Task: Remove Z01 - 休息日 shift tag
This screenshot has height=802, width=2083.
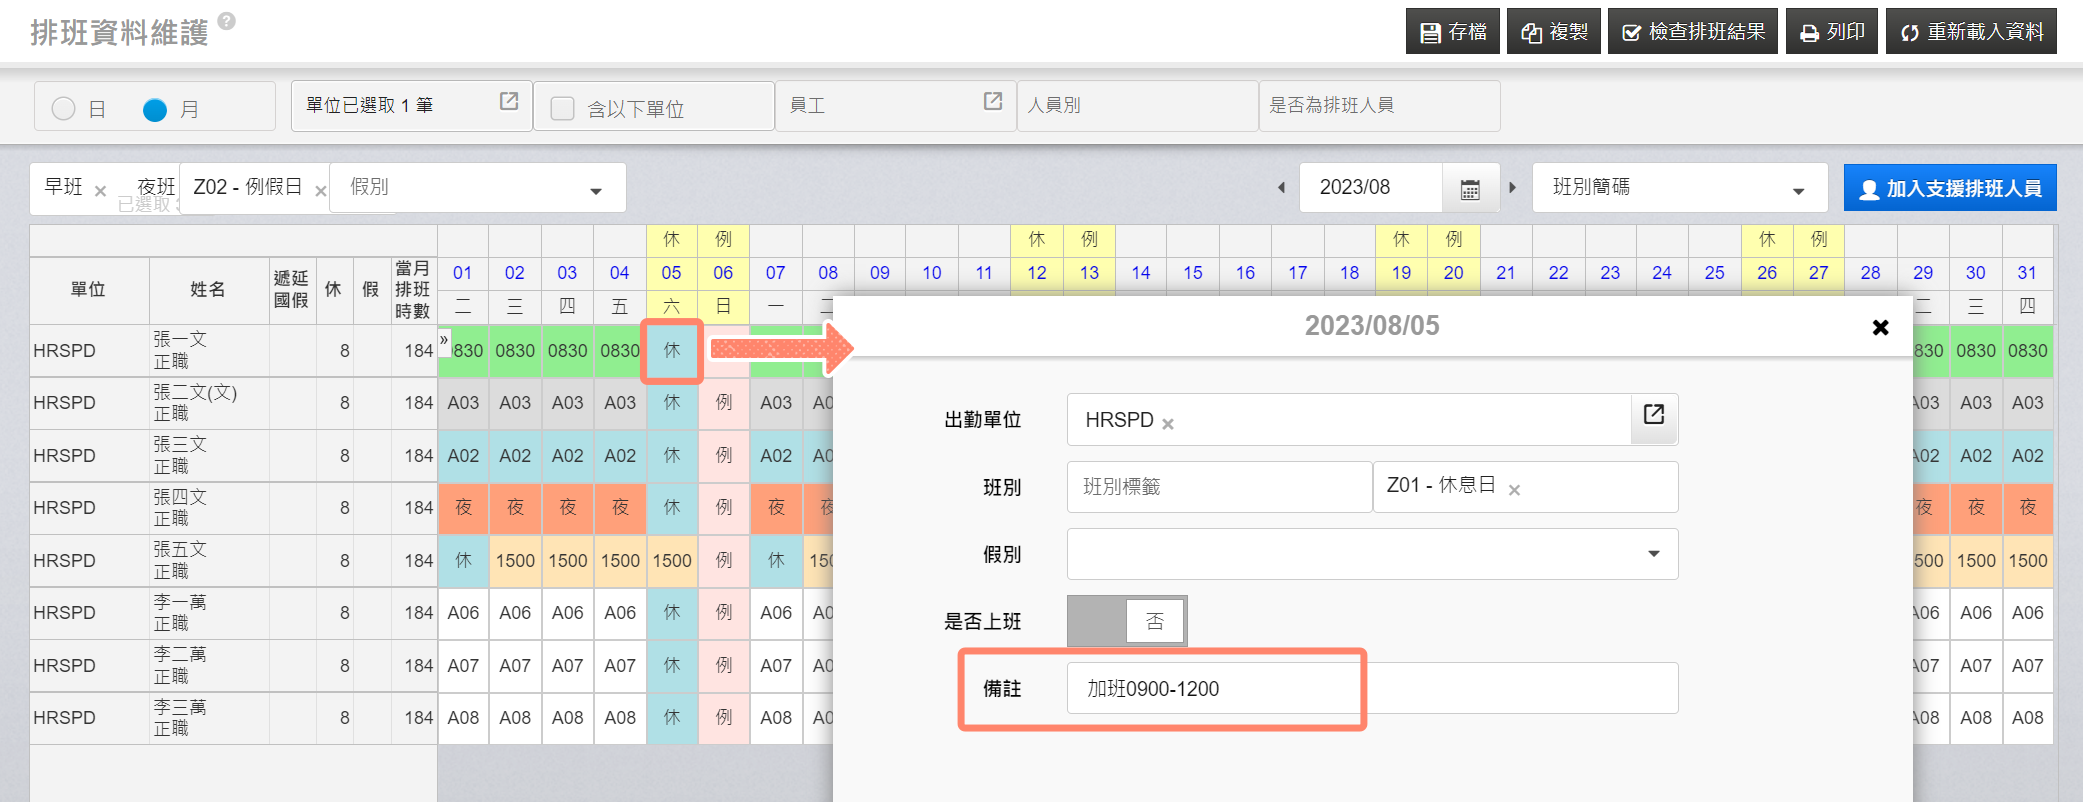Action: tap(1514, 490)
